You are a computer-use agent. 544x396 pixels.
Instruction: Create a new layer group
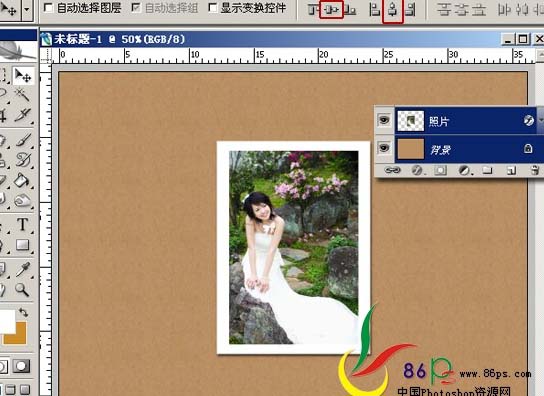(487, 170)
